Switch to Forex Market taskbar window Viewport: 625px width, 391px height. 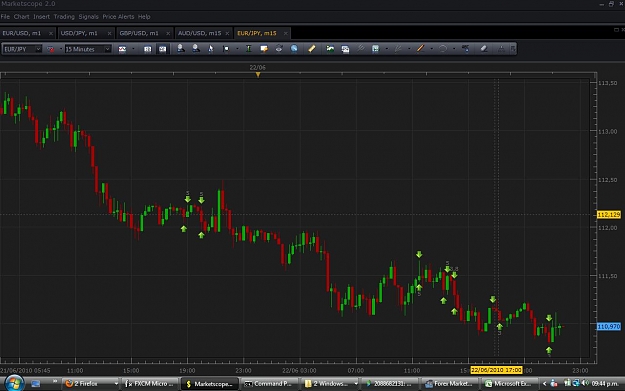coord(450,383)
